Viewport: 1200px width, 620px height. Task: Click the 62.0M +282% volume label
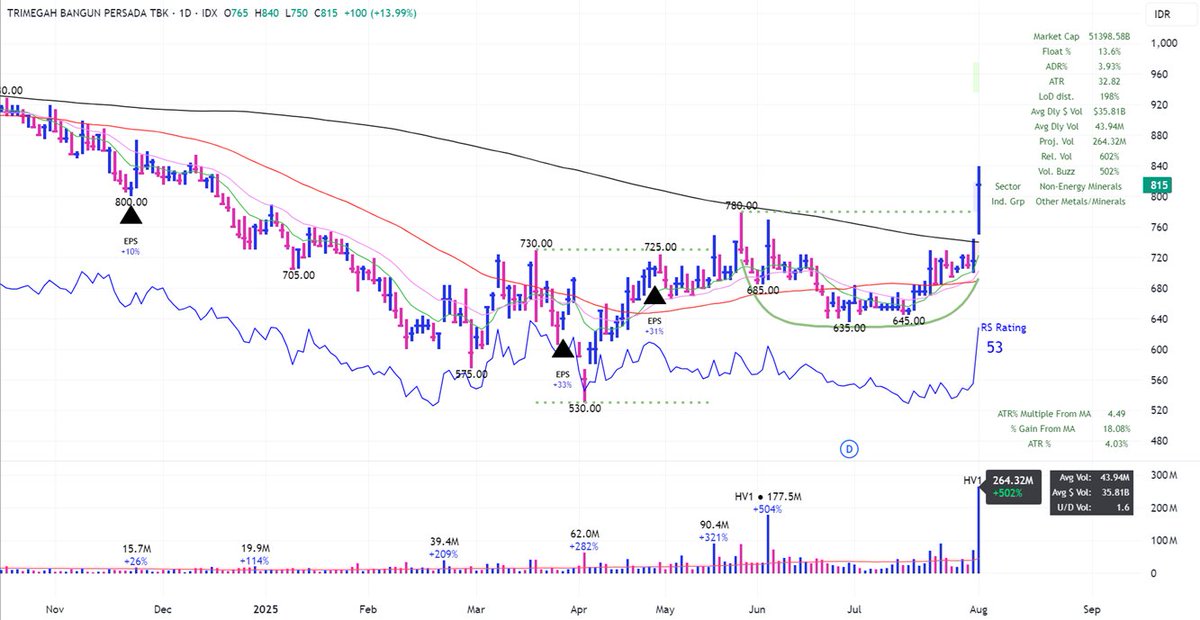[x=584, y=541]
